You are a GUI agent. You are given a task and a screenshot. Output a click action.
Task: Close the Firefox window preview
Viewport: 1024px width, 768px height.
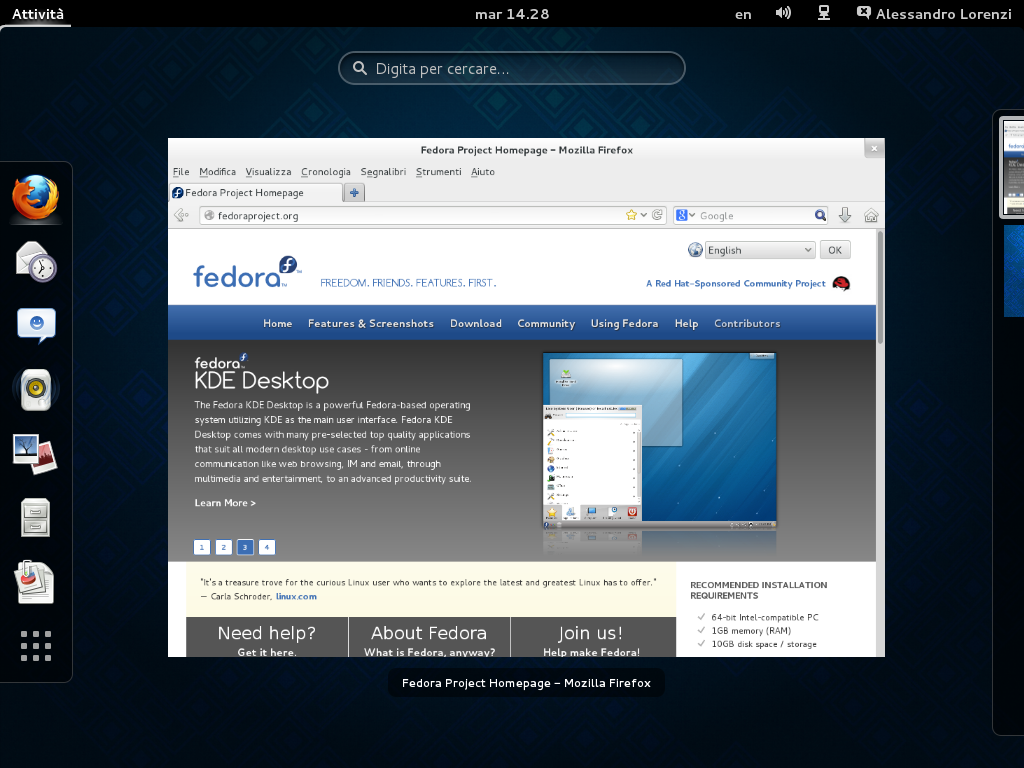[x=874, y=149]
